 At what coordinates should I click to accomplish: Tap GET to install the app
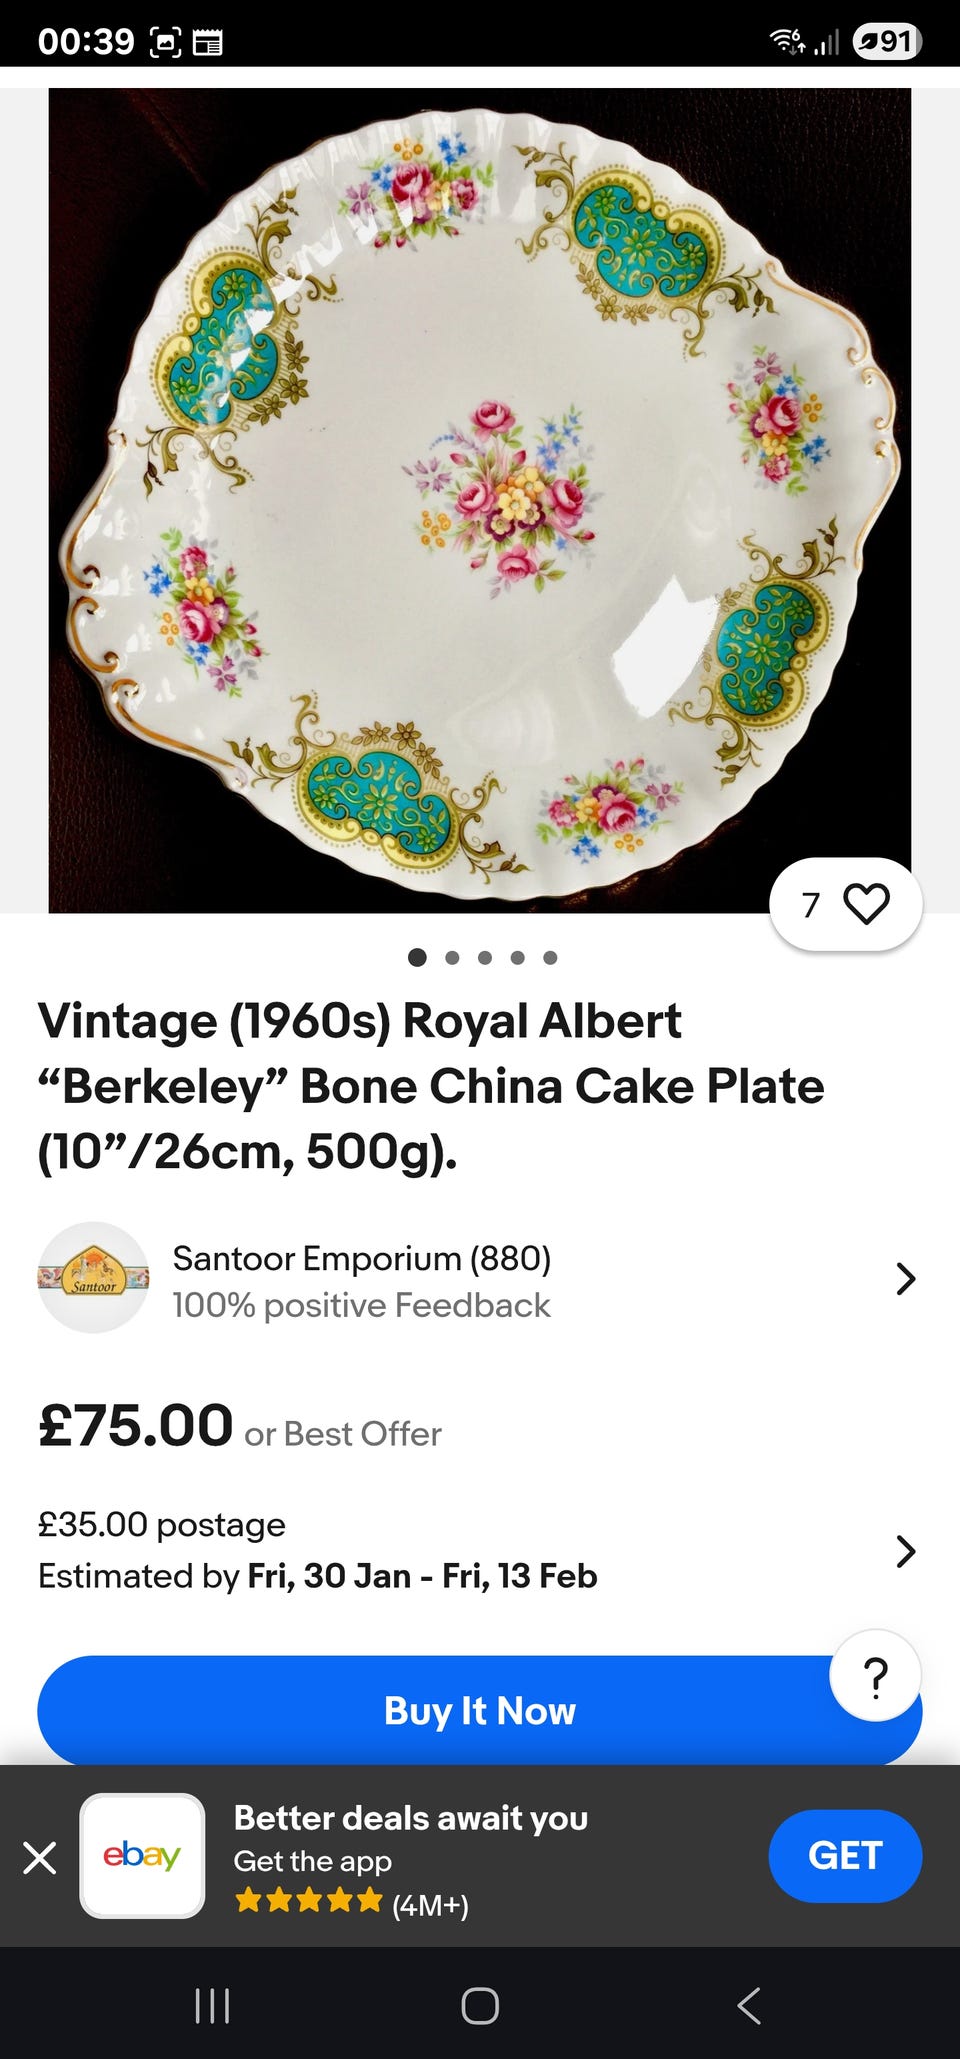point(845,1856)
